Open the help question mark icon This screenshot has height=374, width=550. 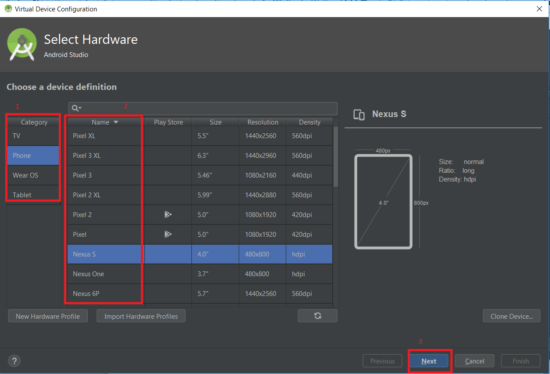tap(14, 361)
